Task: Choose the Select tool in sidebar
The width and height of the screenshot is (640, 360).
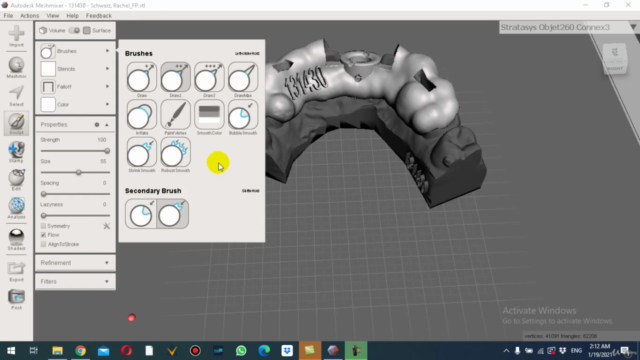Action: pos(16,93)
